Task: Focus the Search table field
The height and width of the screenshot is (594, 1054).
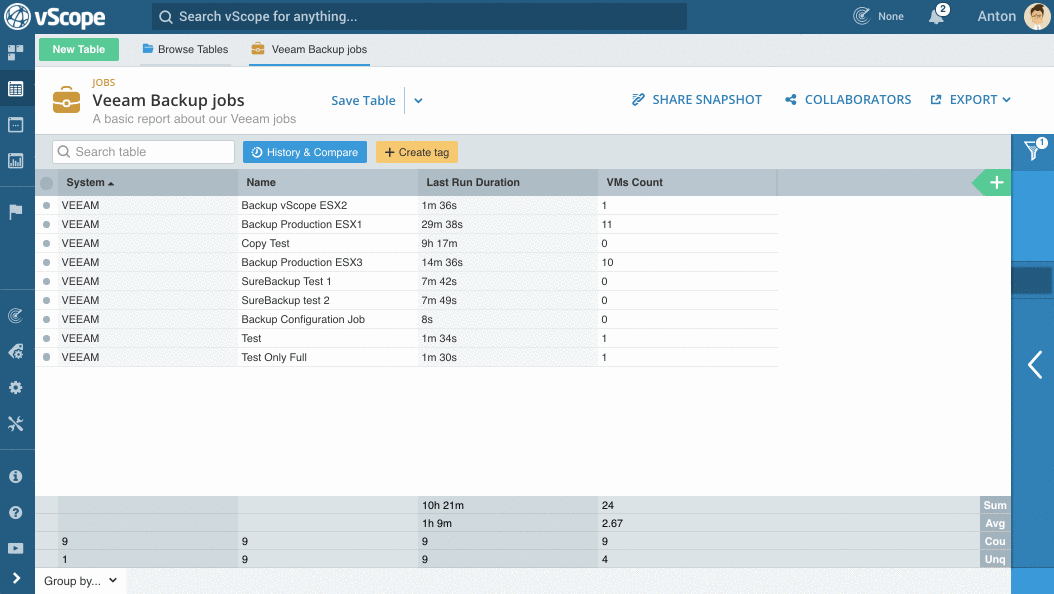Action: [x=143, y=152]
